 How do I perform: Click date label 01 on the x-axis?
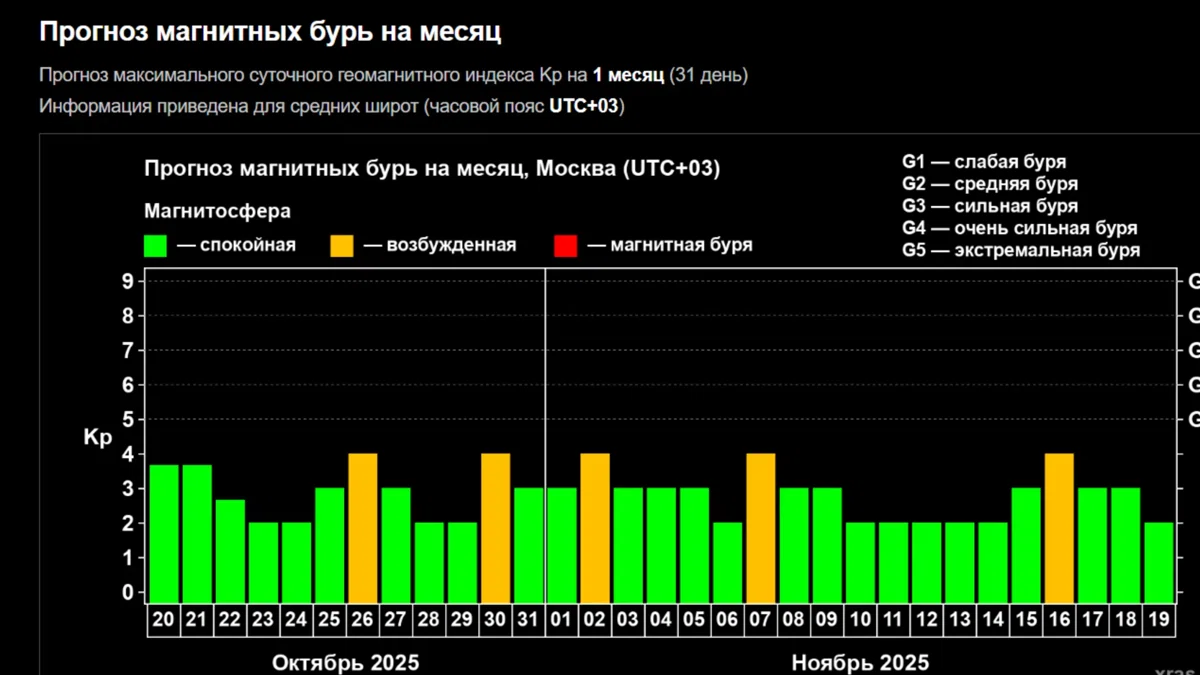[x=561, y=620]
